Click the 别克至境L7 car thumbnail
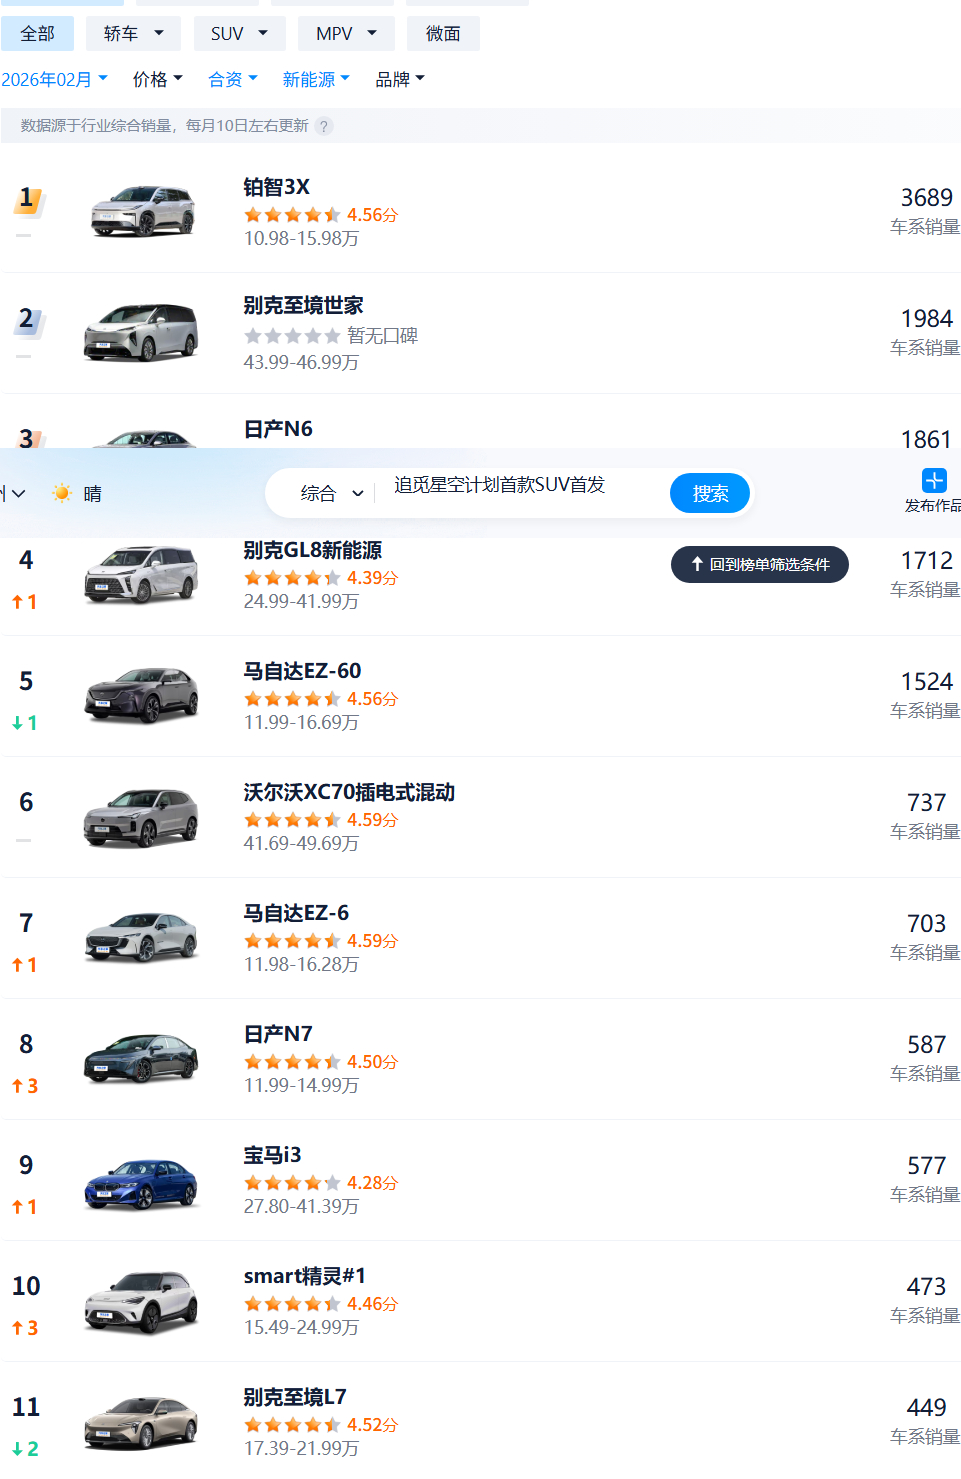Viewport: 961px width, 1479px height. tap(141, 1423)
